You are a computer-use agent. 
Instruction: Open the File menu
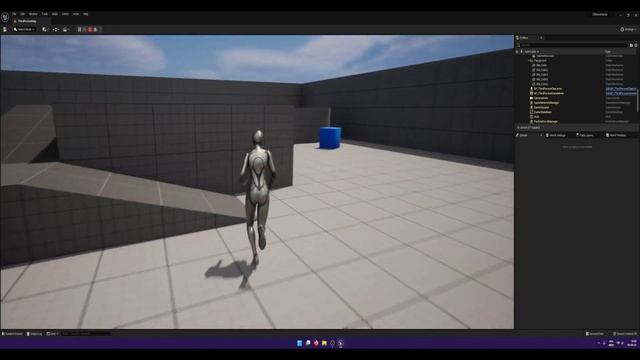click(x=14, y=14)
